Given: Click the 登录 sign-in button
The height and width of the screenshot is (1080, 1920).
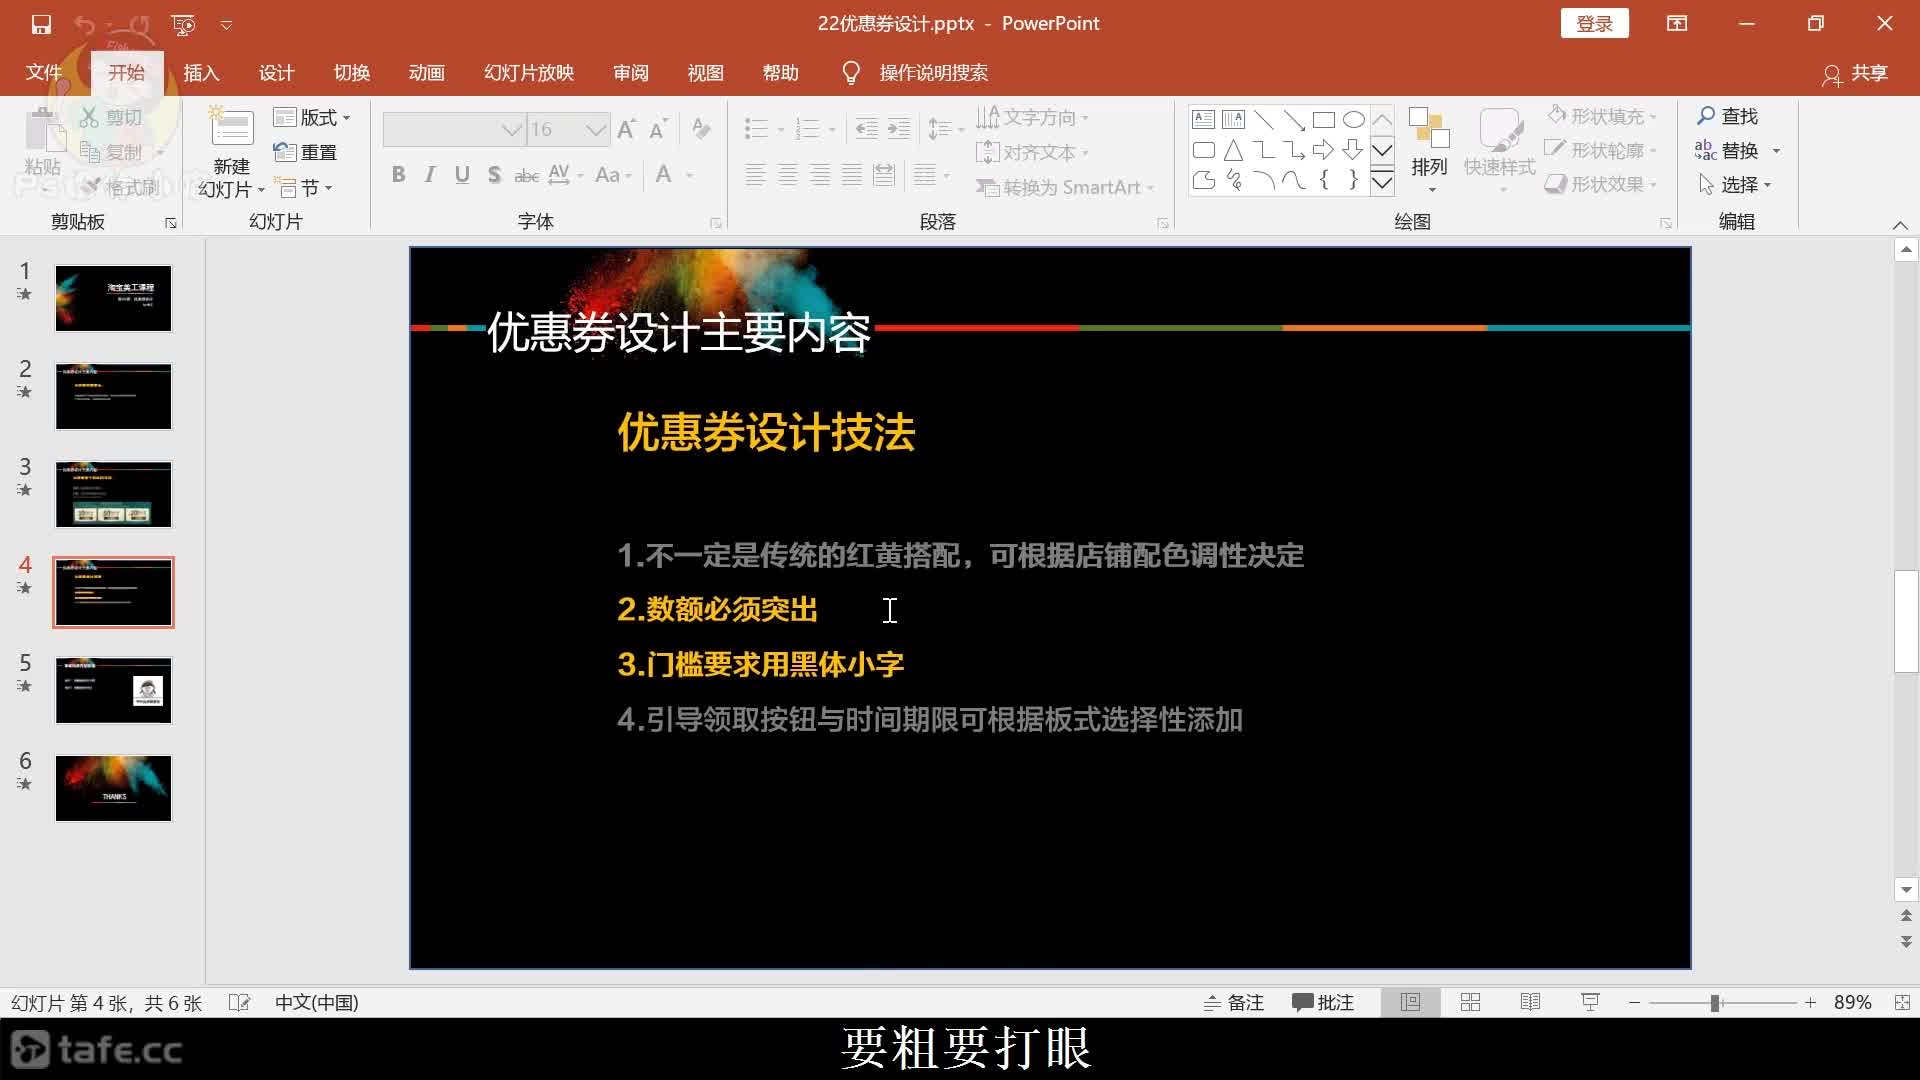Looking at the screenshot, I should [1594, 24].
